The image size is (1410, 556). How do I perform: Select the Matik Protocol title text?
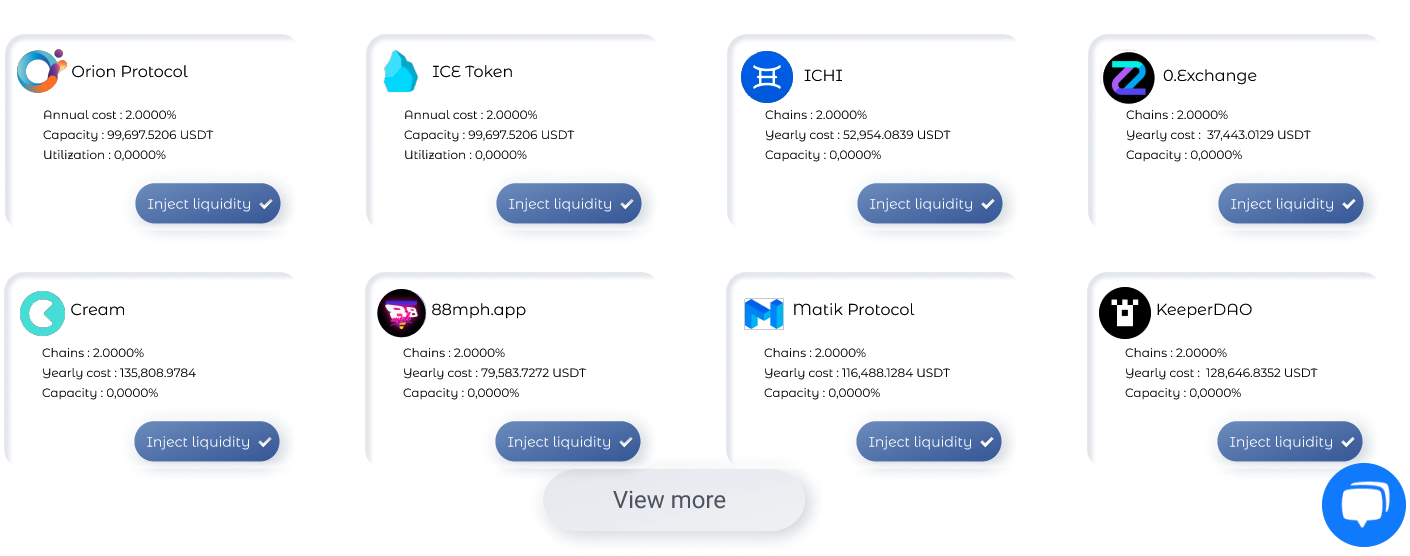point(854,310)
